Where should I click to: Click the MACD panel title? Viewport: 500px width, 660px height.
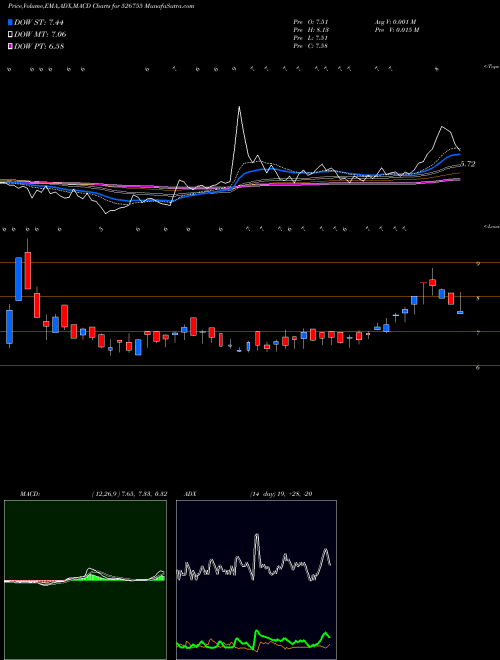pyautogui.click(x=30, y=494)
